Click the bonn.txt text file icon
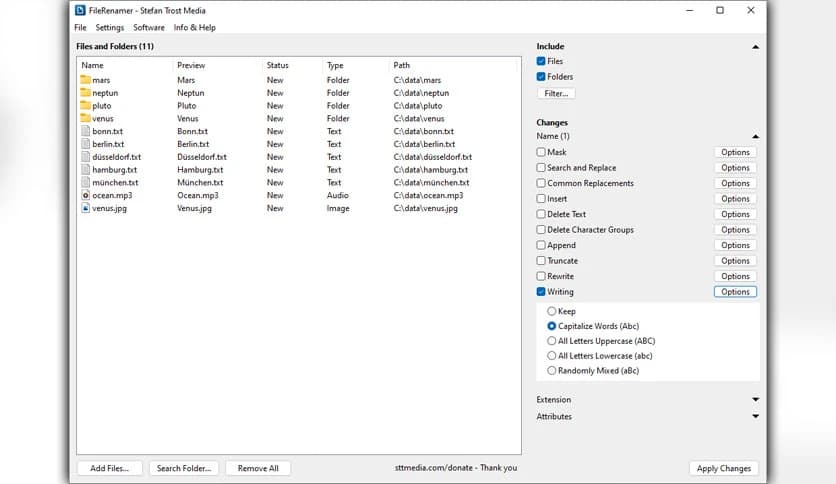This screenshot has height=484, width=836. (x=85, y=131)
